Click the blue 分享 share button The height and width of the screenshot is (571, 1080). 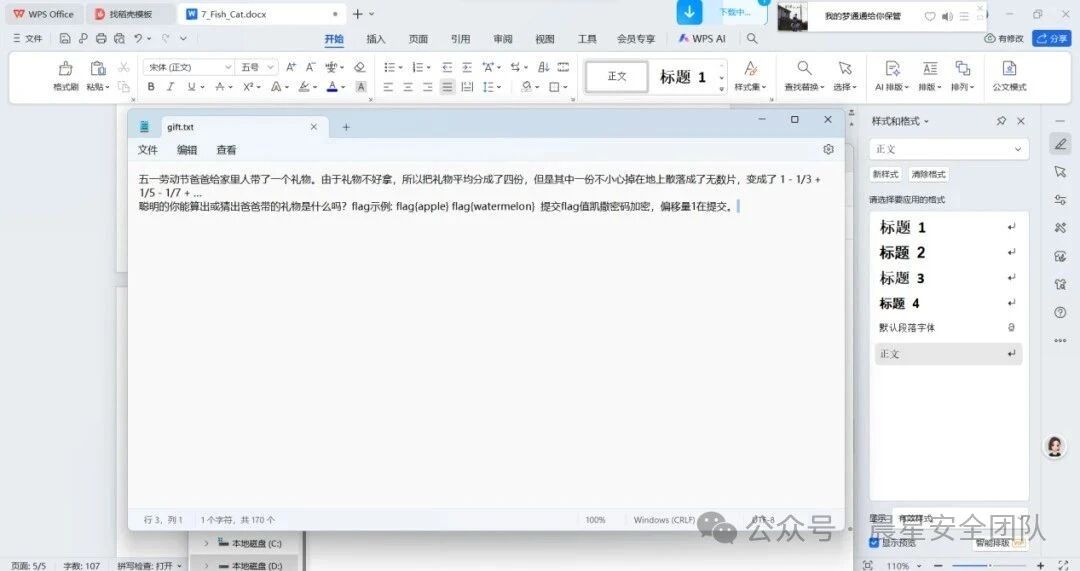click(1052, 38)
